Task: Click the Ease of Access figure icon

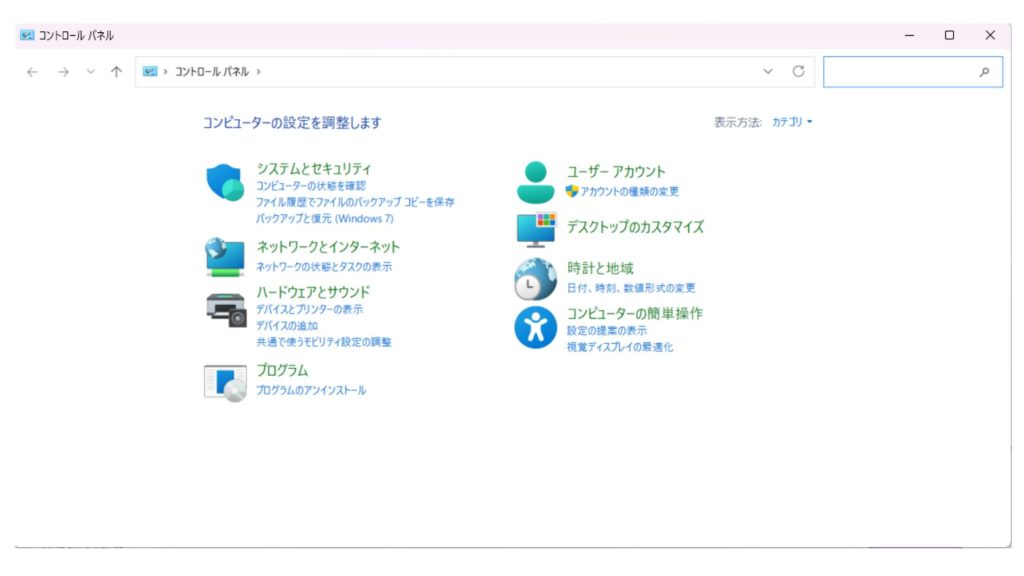Action: point(536,327)
